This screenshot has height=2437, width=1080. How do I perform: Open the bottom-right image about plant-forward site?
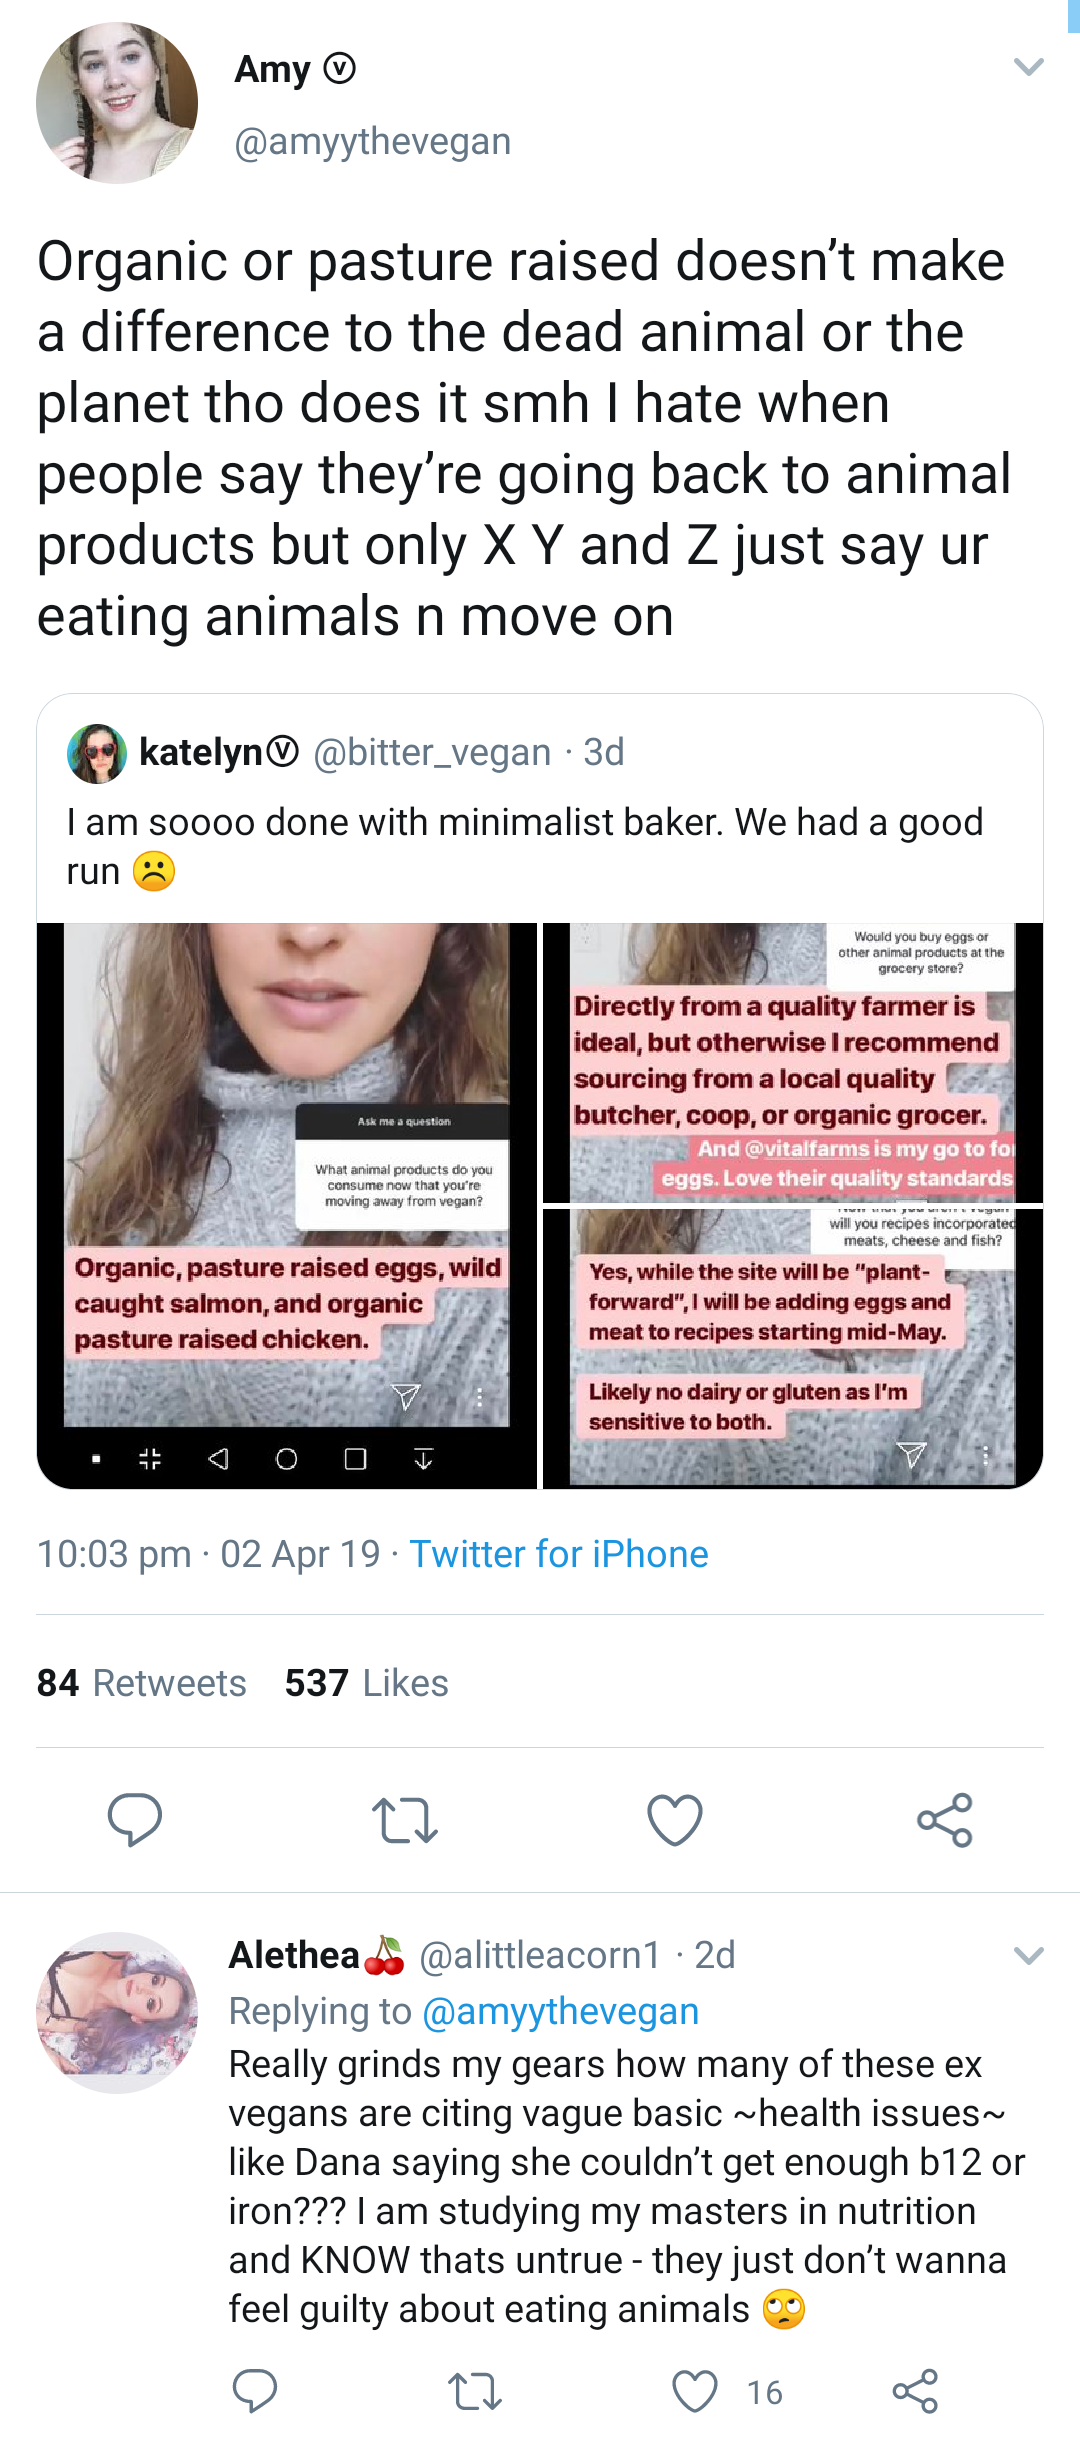793,1348
